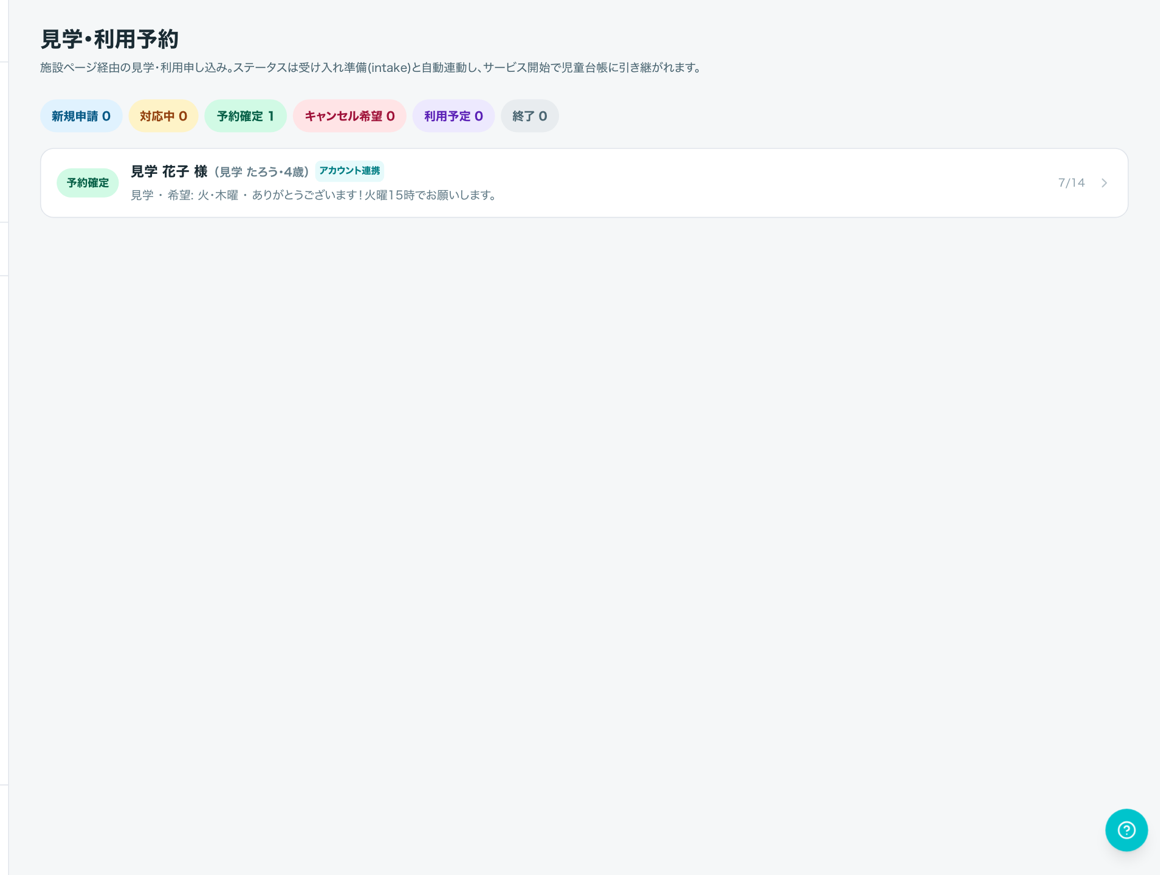
Task: Filter by 終了 status
Action: [530, 116]
